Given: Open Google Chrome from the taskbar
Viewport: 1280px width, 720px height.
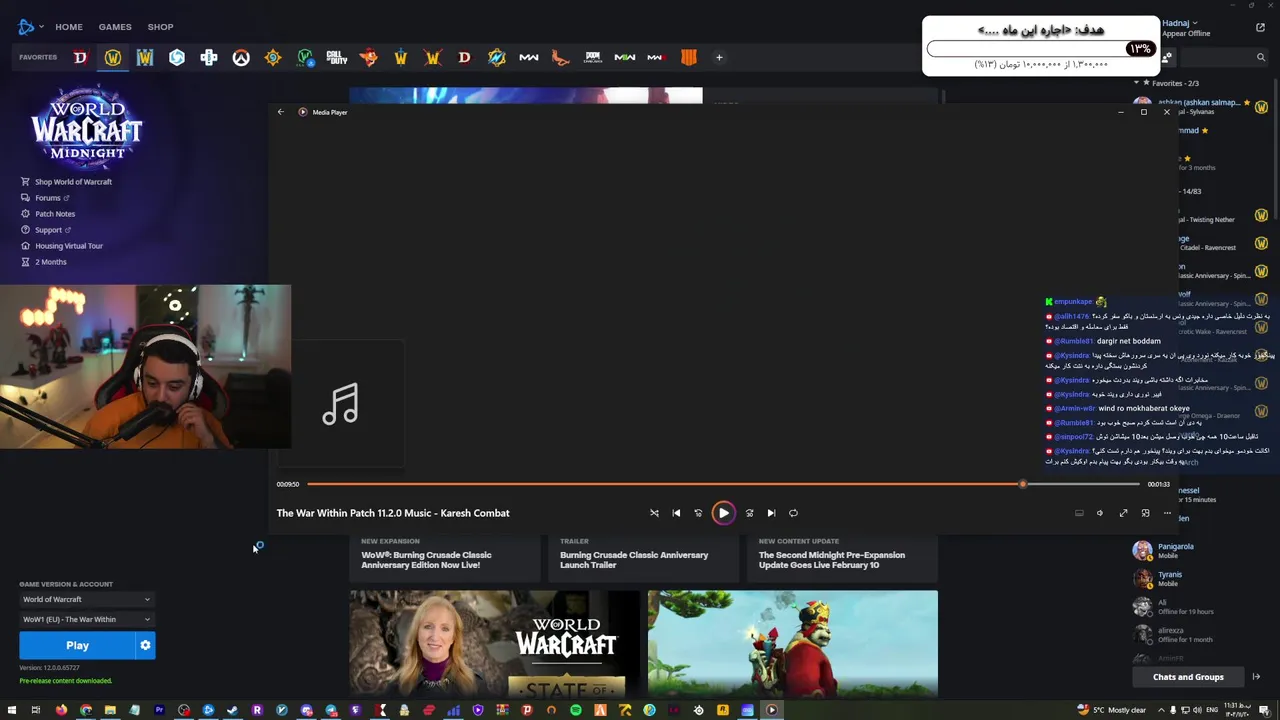Looking at the screenshot, I should 86,710.
